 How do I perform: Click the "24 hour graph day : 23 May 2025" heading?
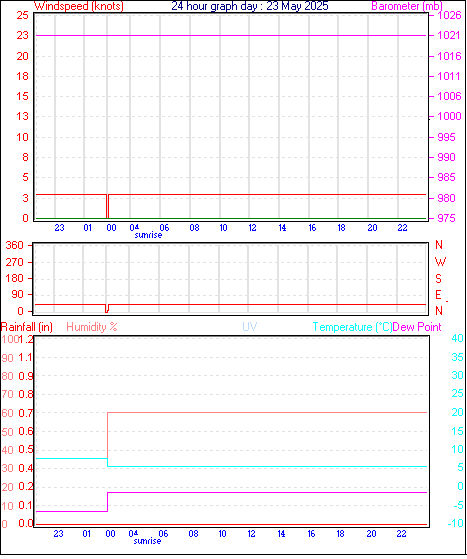[250, 6]
